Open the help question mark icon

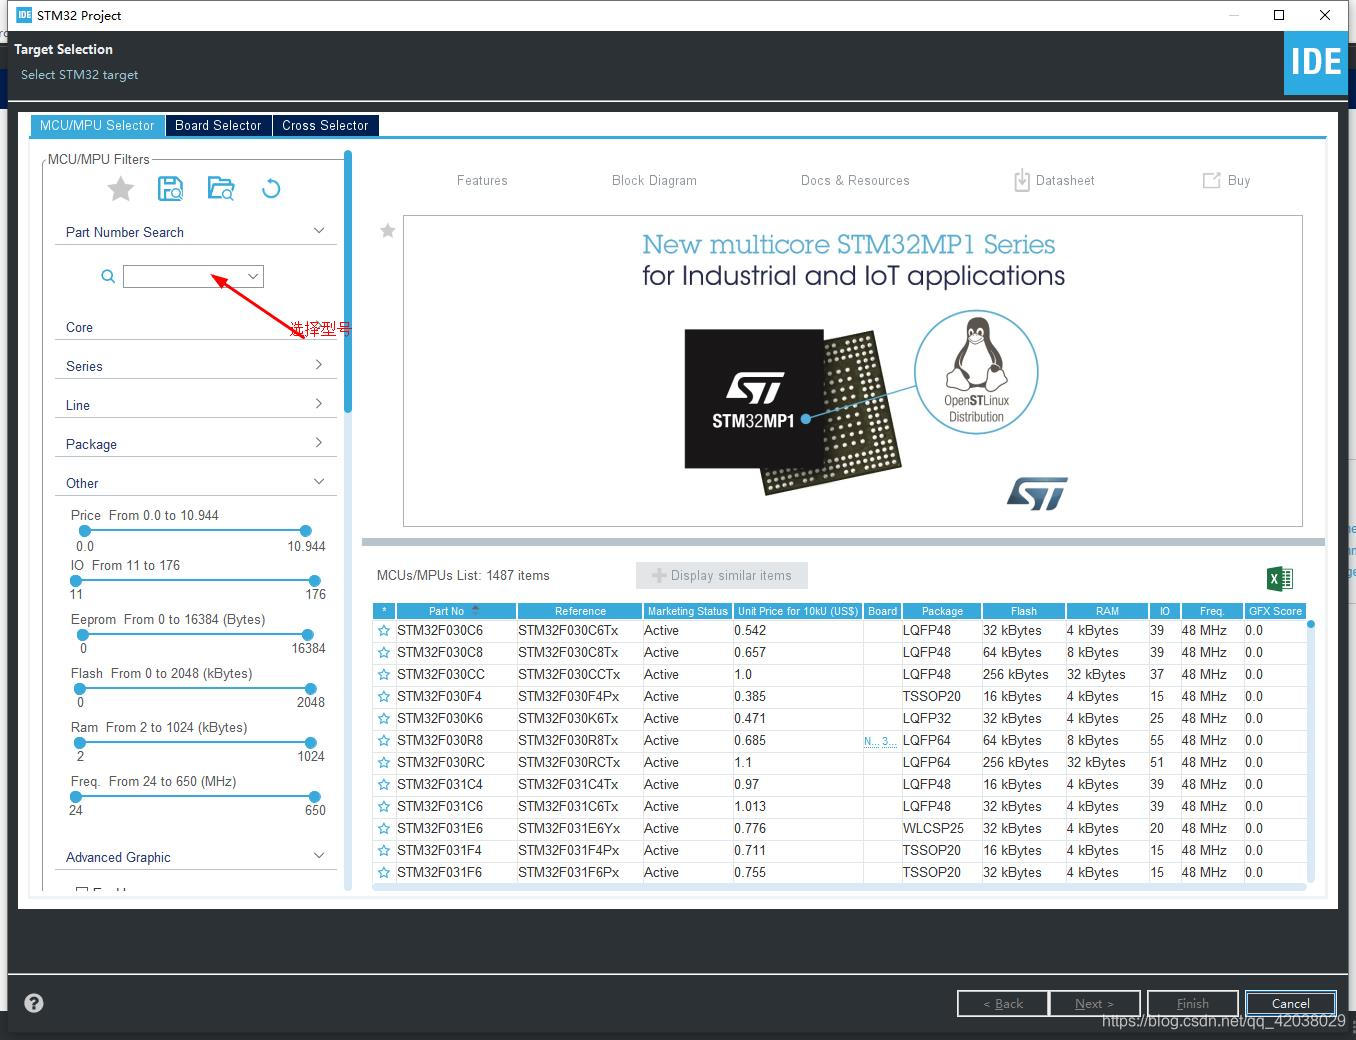[x=34, y=1003]
